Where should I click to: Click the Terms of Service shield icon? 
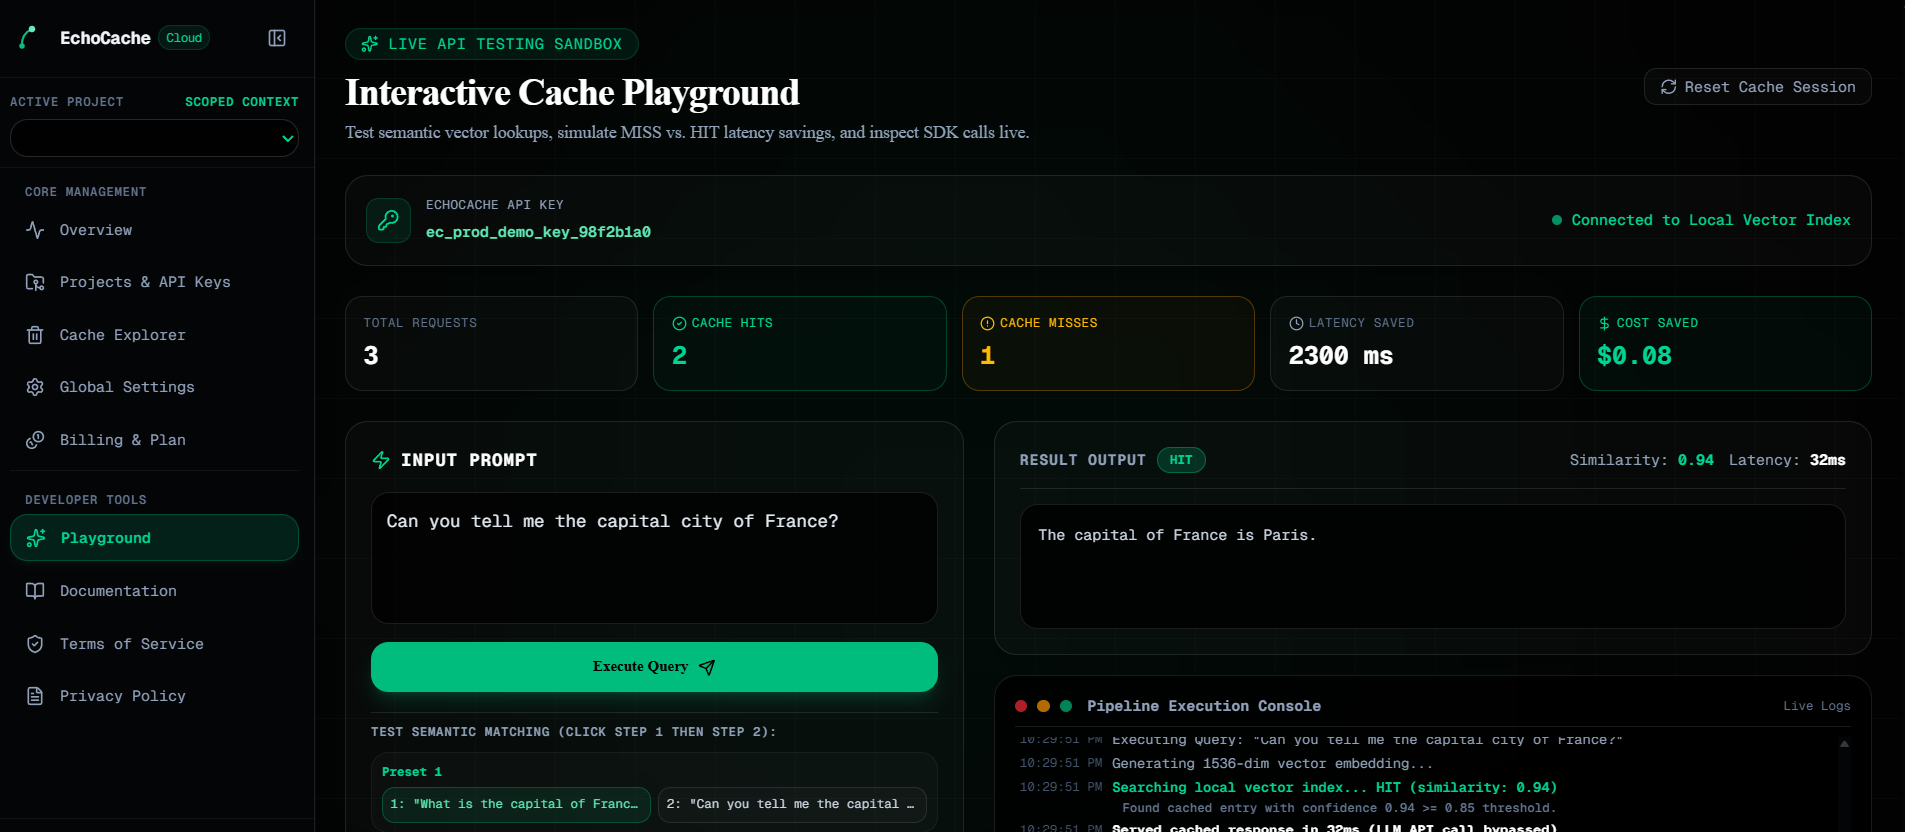[x=35, y=644]
